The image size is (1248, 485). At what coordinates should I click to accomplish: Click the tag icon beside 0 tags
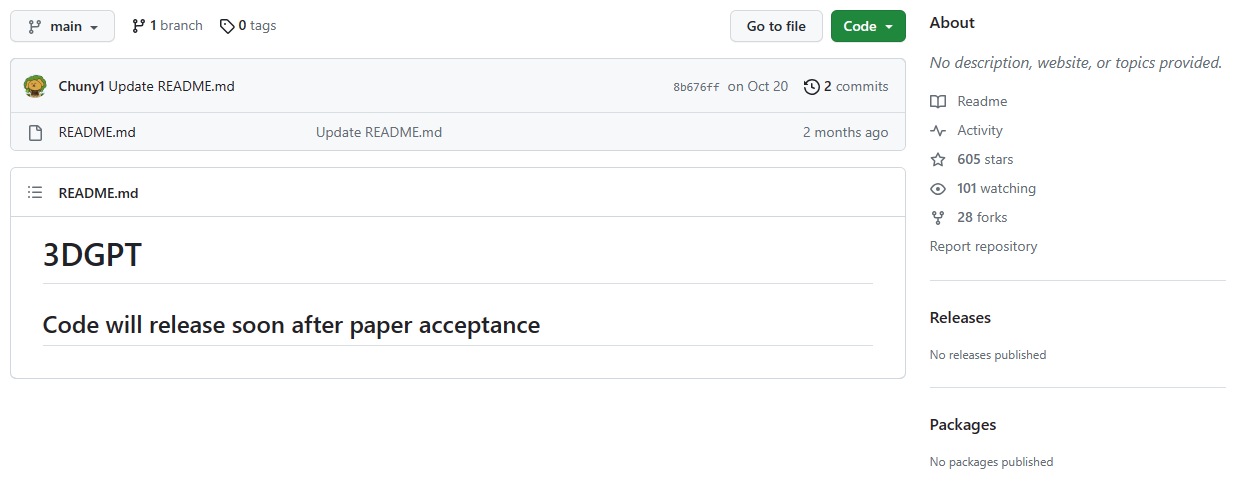click(x=227, y=26)
